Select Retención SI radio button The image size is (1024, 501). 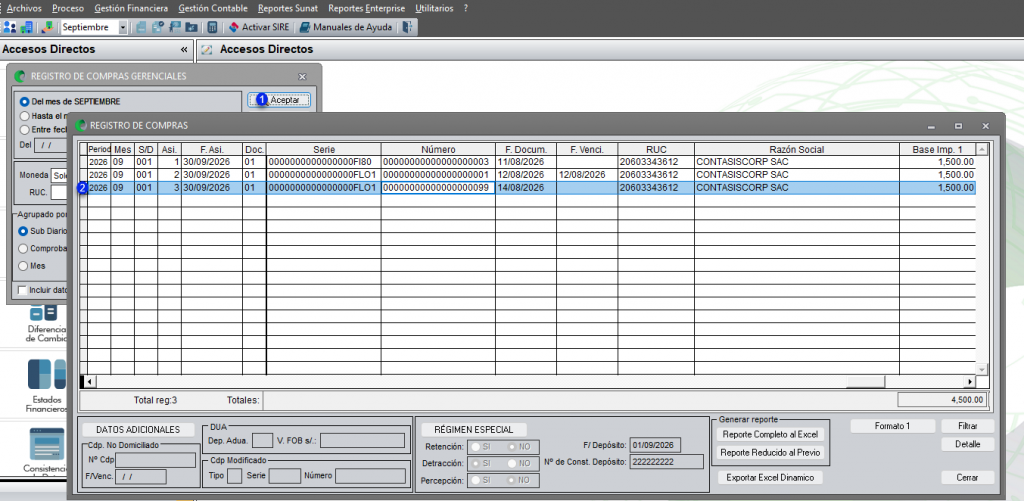(x=475, y=446)
